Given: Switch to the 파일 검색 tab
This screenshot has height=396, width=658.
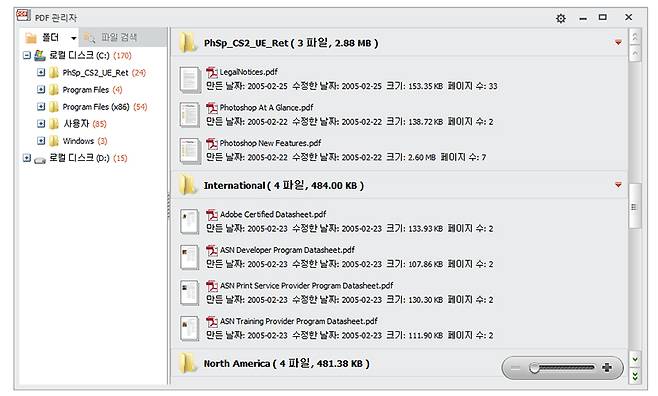Looking at the screenshot, I should 122,37.
